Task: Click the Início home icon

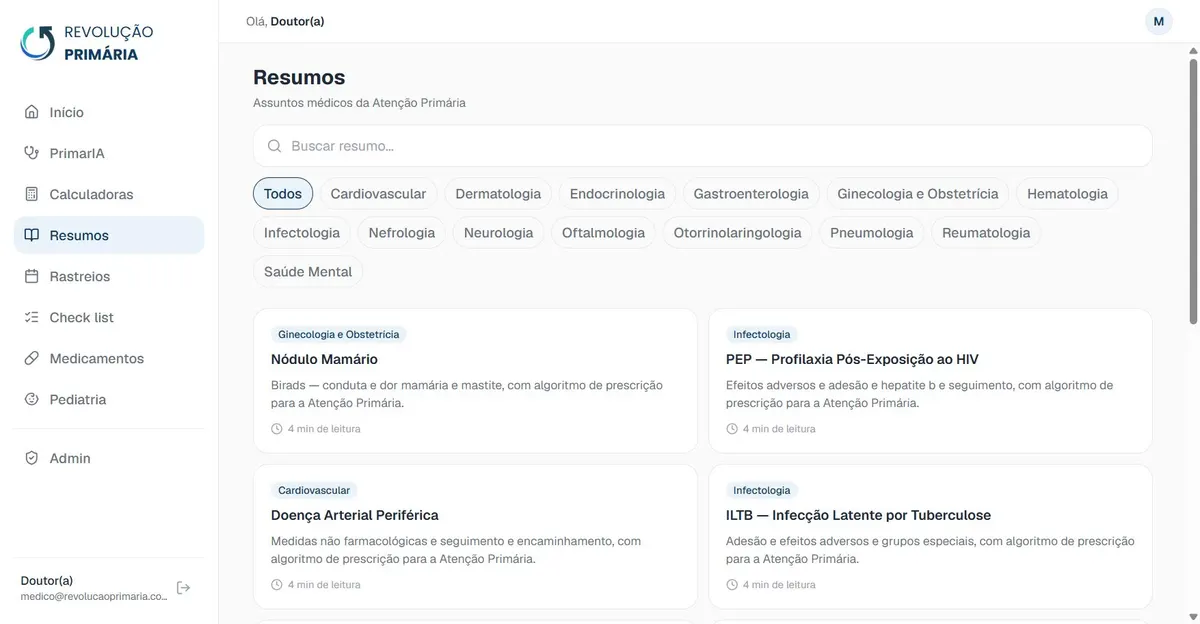Action: pos(31,112)
